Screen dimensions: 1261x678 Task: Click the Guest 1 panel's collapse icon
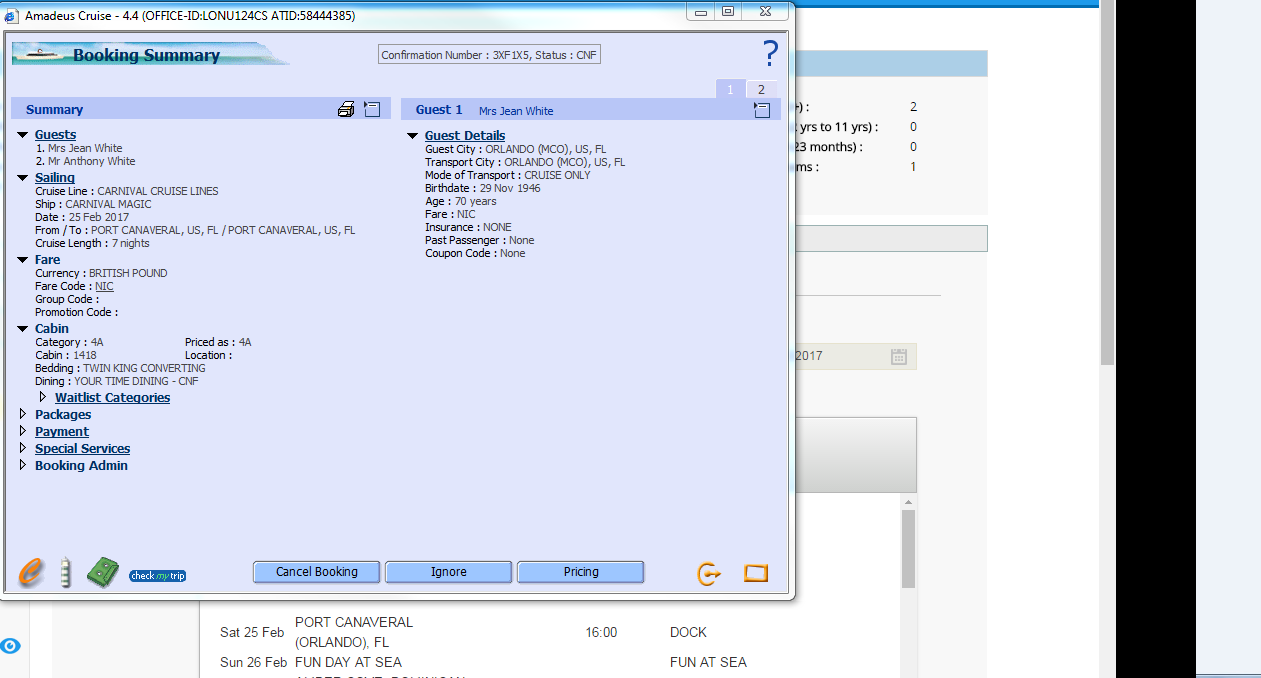(761, 110)
